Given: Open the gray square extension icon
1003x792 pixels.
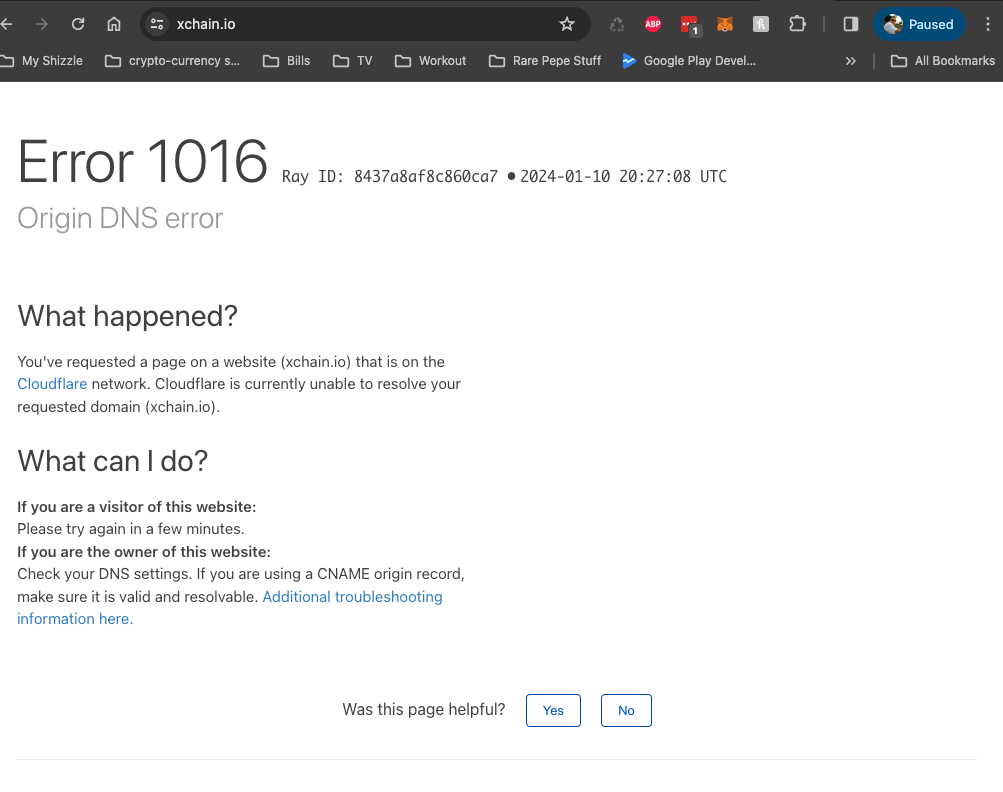Looking at the screenshot, I should tap(761, 24).
